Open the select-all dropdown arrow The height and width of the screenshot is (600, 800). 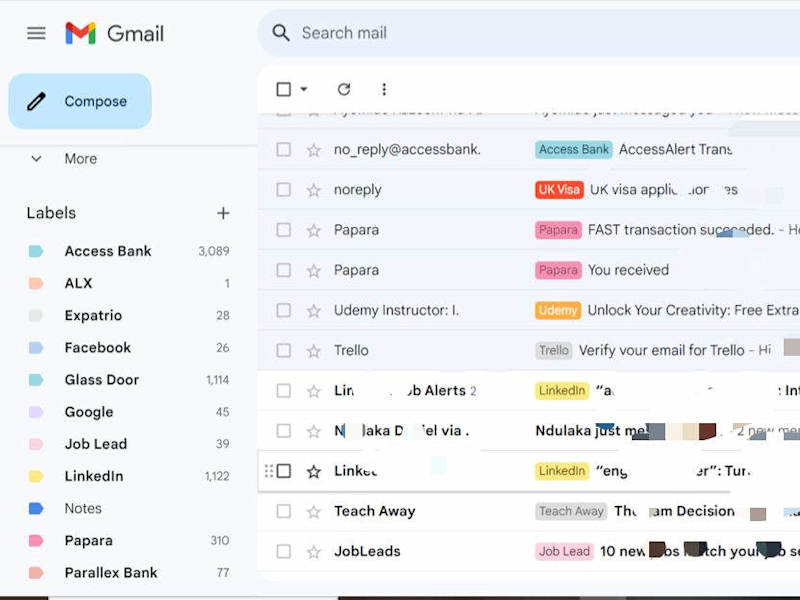pyautogui.click(x=304, y=89)
